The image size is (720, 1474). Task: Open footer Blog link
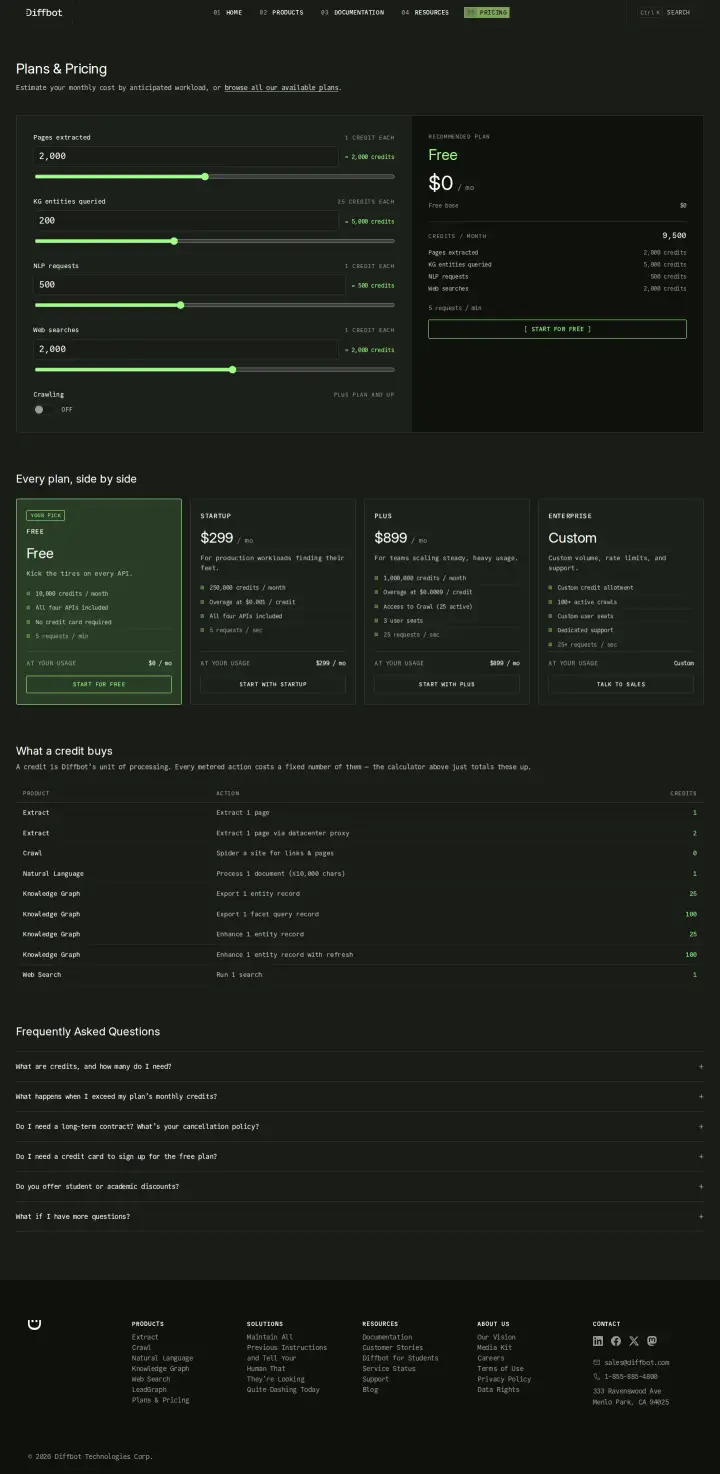point(370,1390)
